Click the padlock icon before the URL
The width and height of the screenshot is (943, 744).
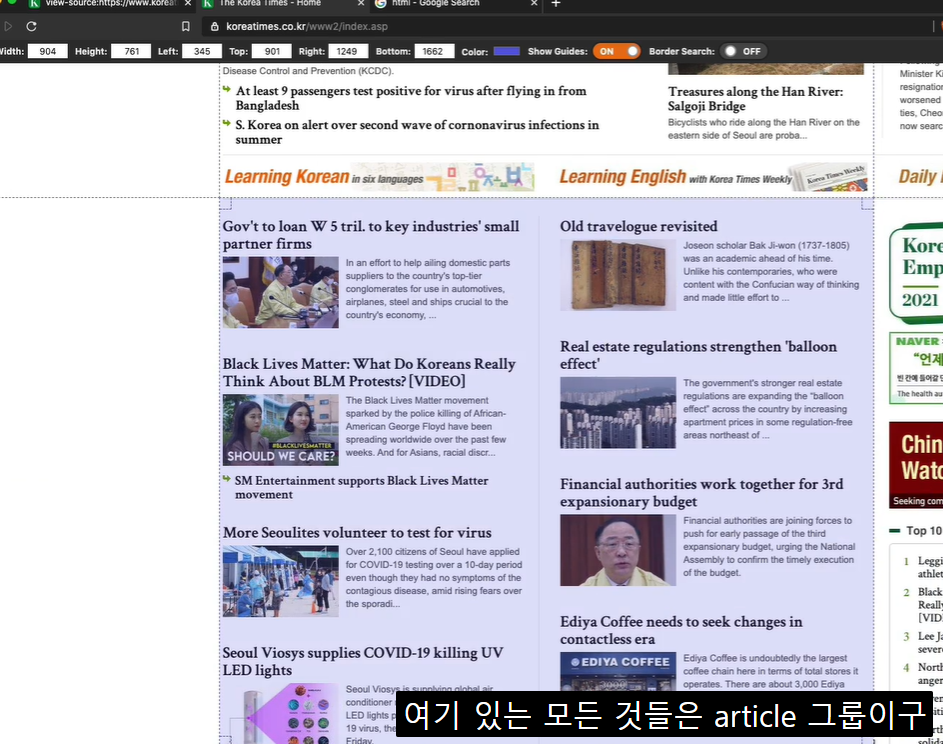pos(214,26)
